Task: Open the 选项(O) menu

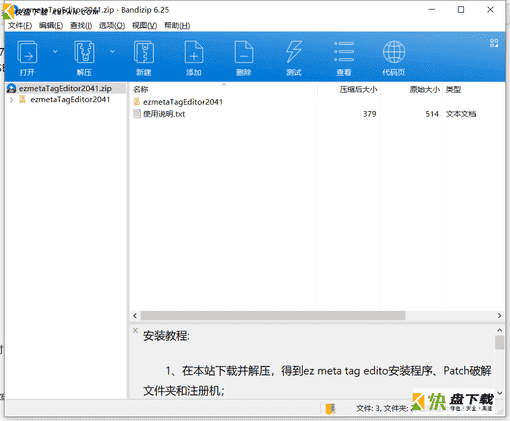Action: pos(112,26)
